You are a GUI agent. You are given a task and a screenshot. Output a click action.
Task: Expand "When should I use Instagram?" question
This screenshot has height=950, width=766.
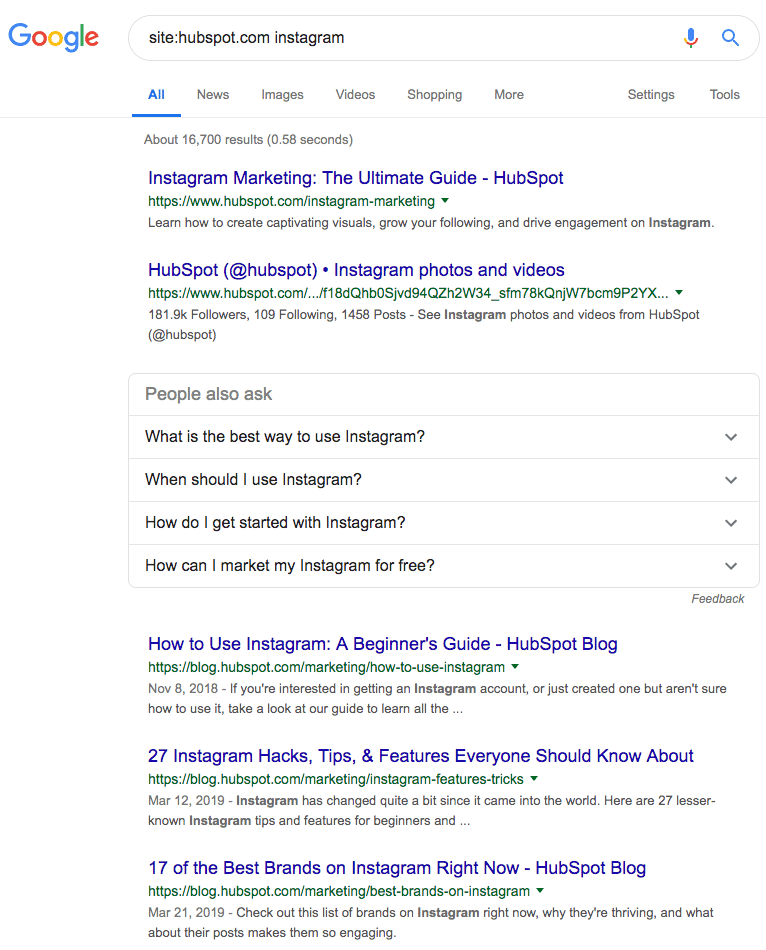(x=444, y=480)
